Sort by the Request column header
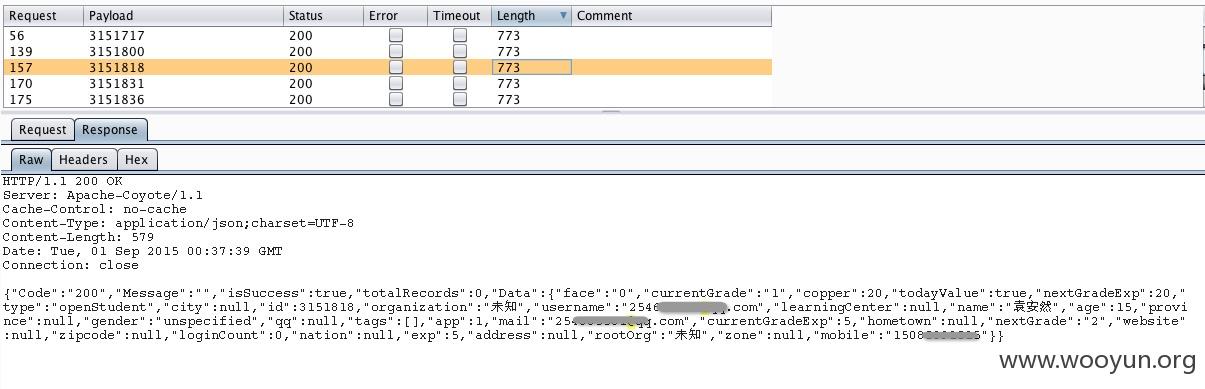The width and height of the screenshot is (1205, 389). 42,16
